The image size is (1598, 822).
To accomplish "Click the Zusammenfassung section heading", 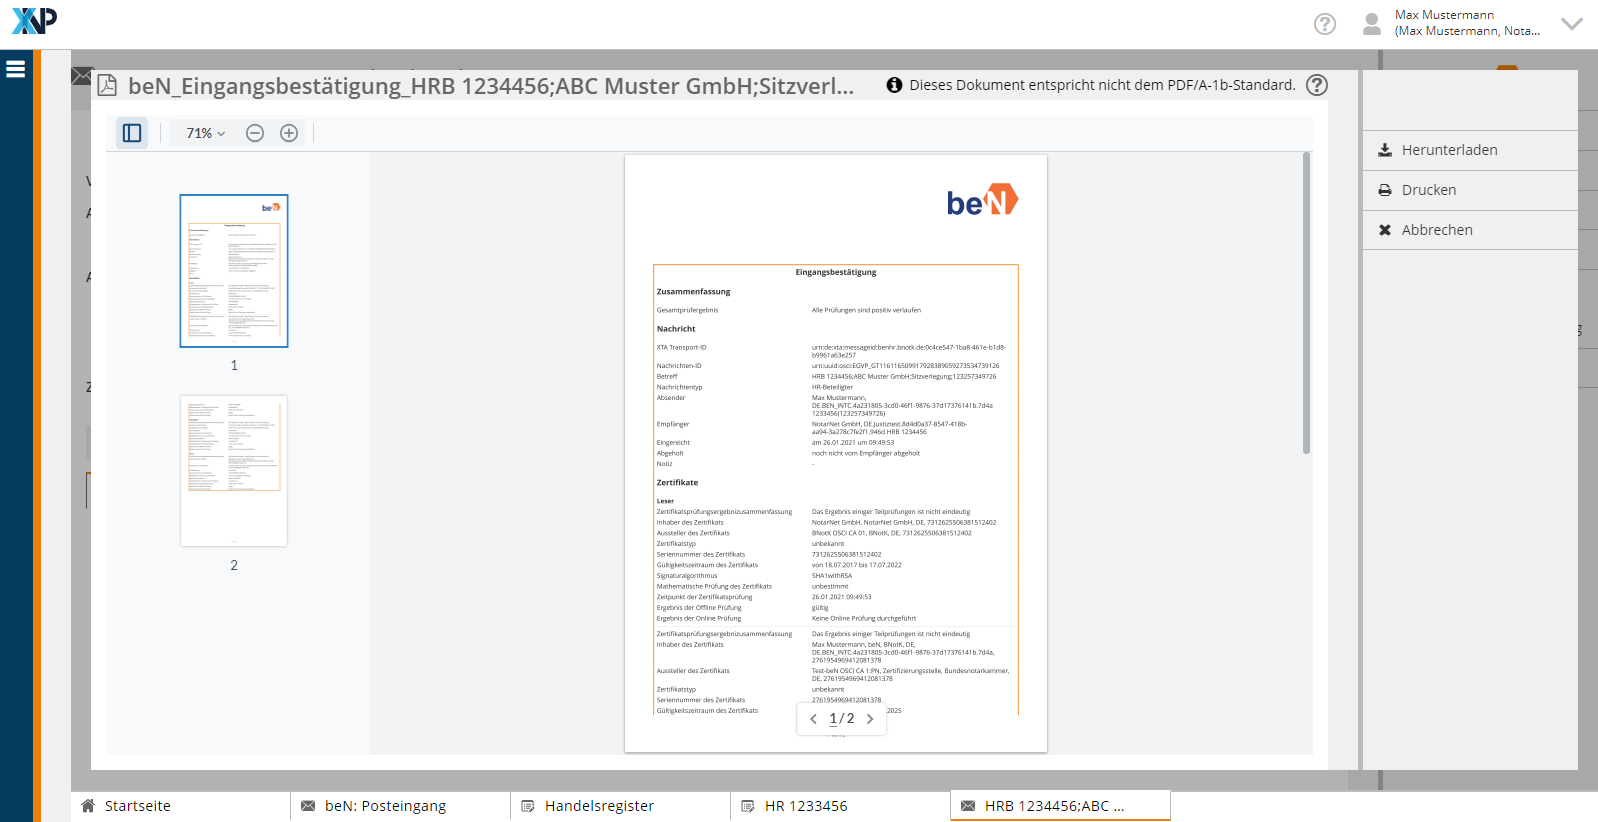I will [693, 292].
